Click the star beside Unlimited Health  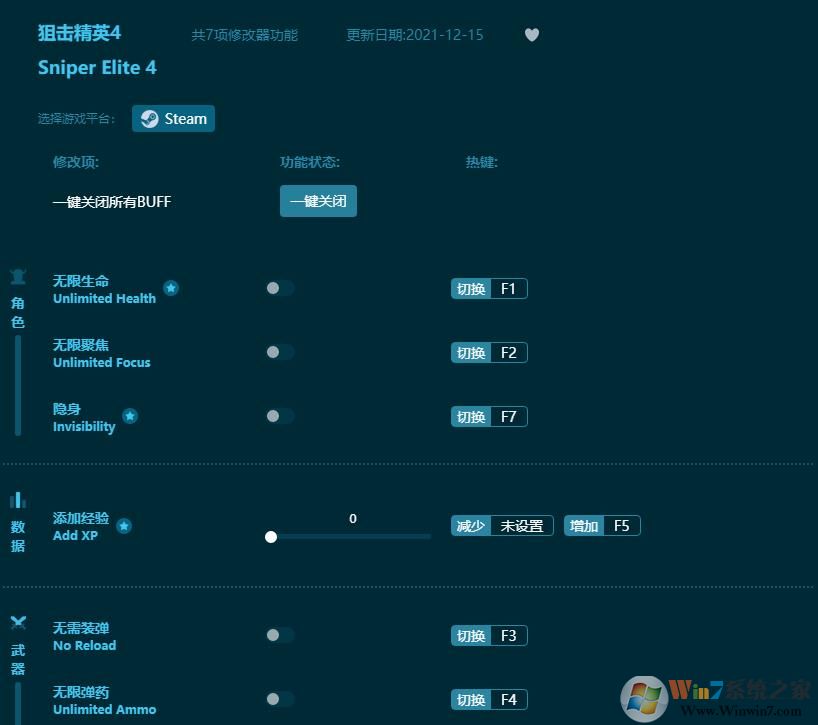[x=171, y=288]
